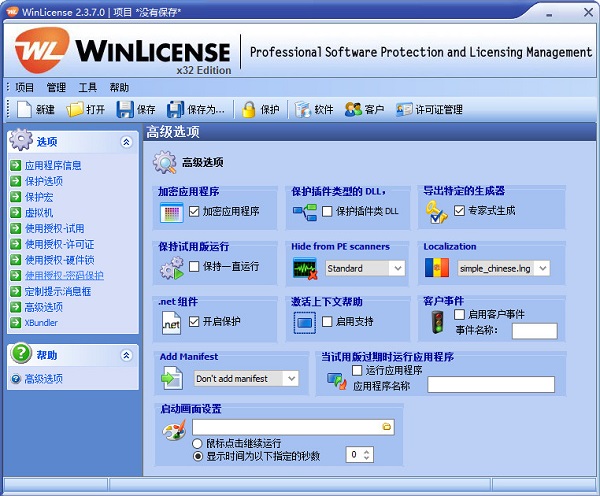The height and width of the screenshot is (496, 600).
Task: Open XBundler sidebar link
Action: point(41,323)
